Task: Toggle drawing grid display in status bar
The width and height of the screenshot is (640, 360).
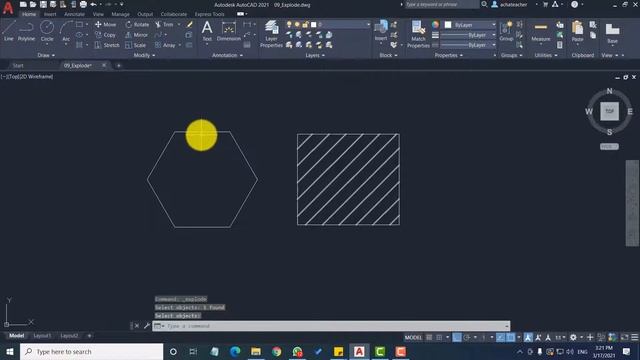Action: pos(429,338)
